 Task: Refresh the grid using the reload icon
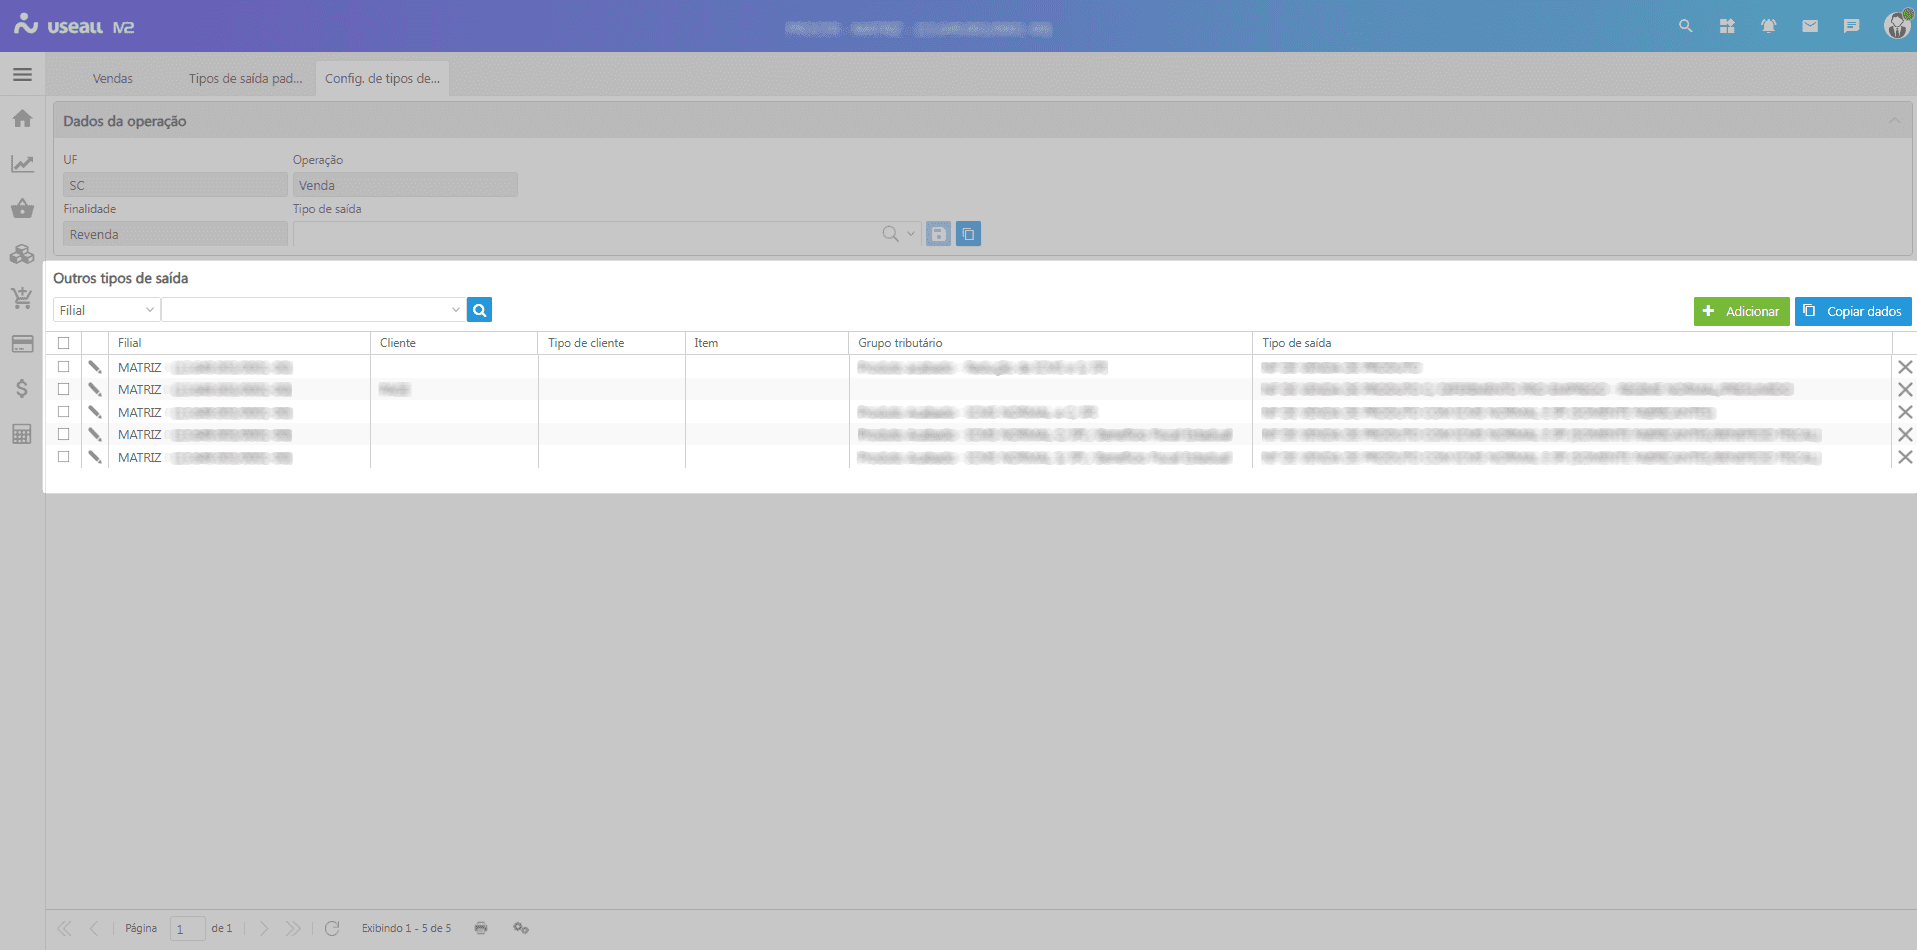pos(332,928)
